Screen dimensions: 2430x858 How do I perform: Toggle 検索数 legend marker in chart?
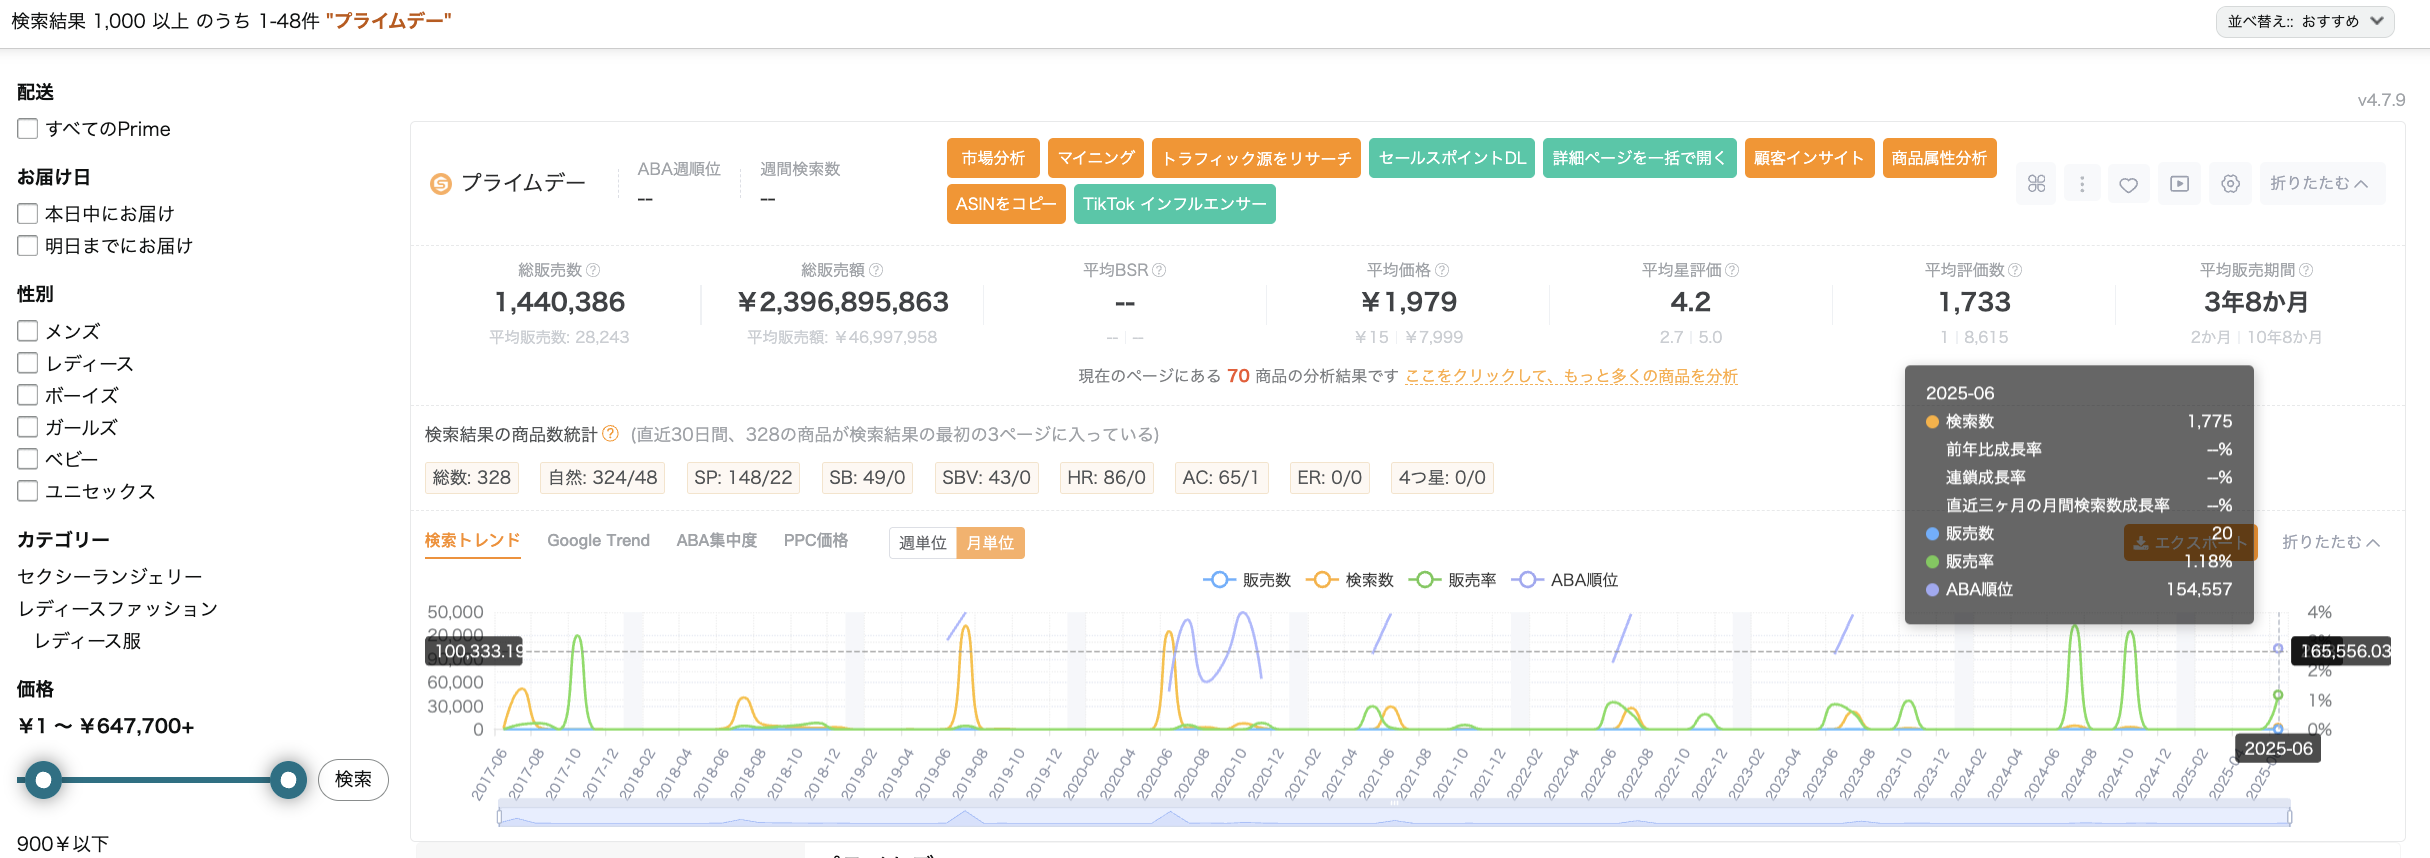1321,580
